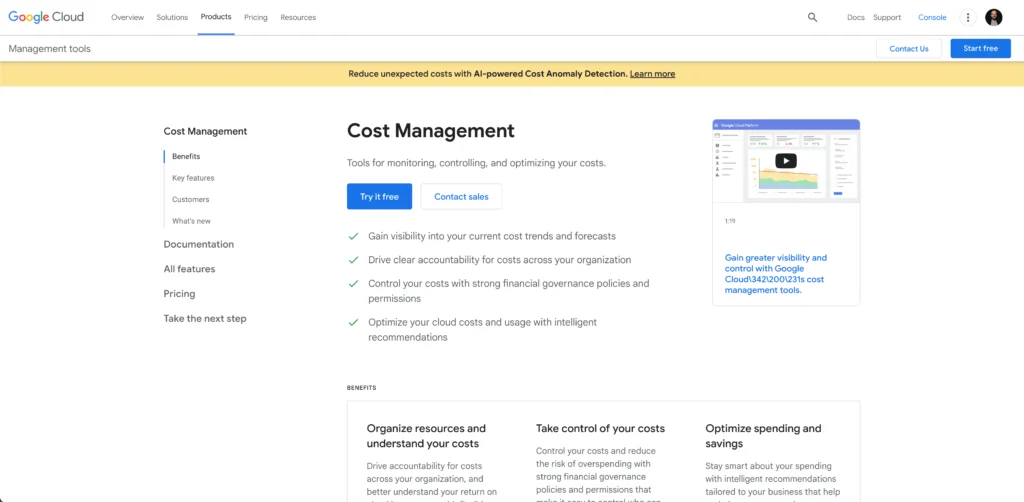Go to Pricing in top navigation
1024x502 pixels.
pyautogui.click(x=255, y=18)
